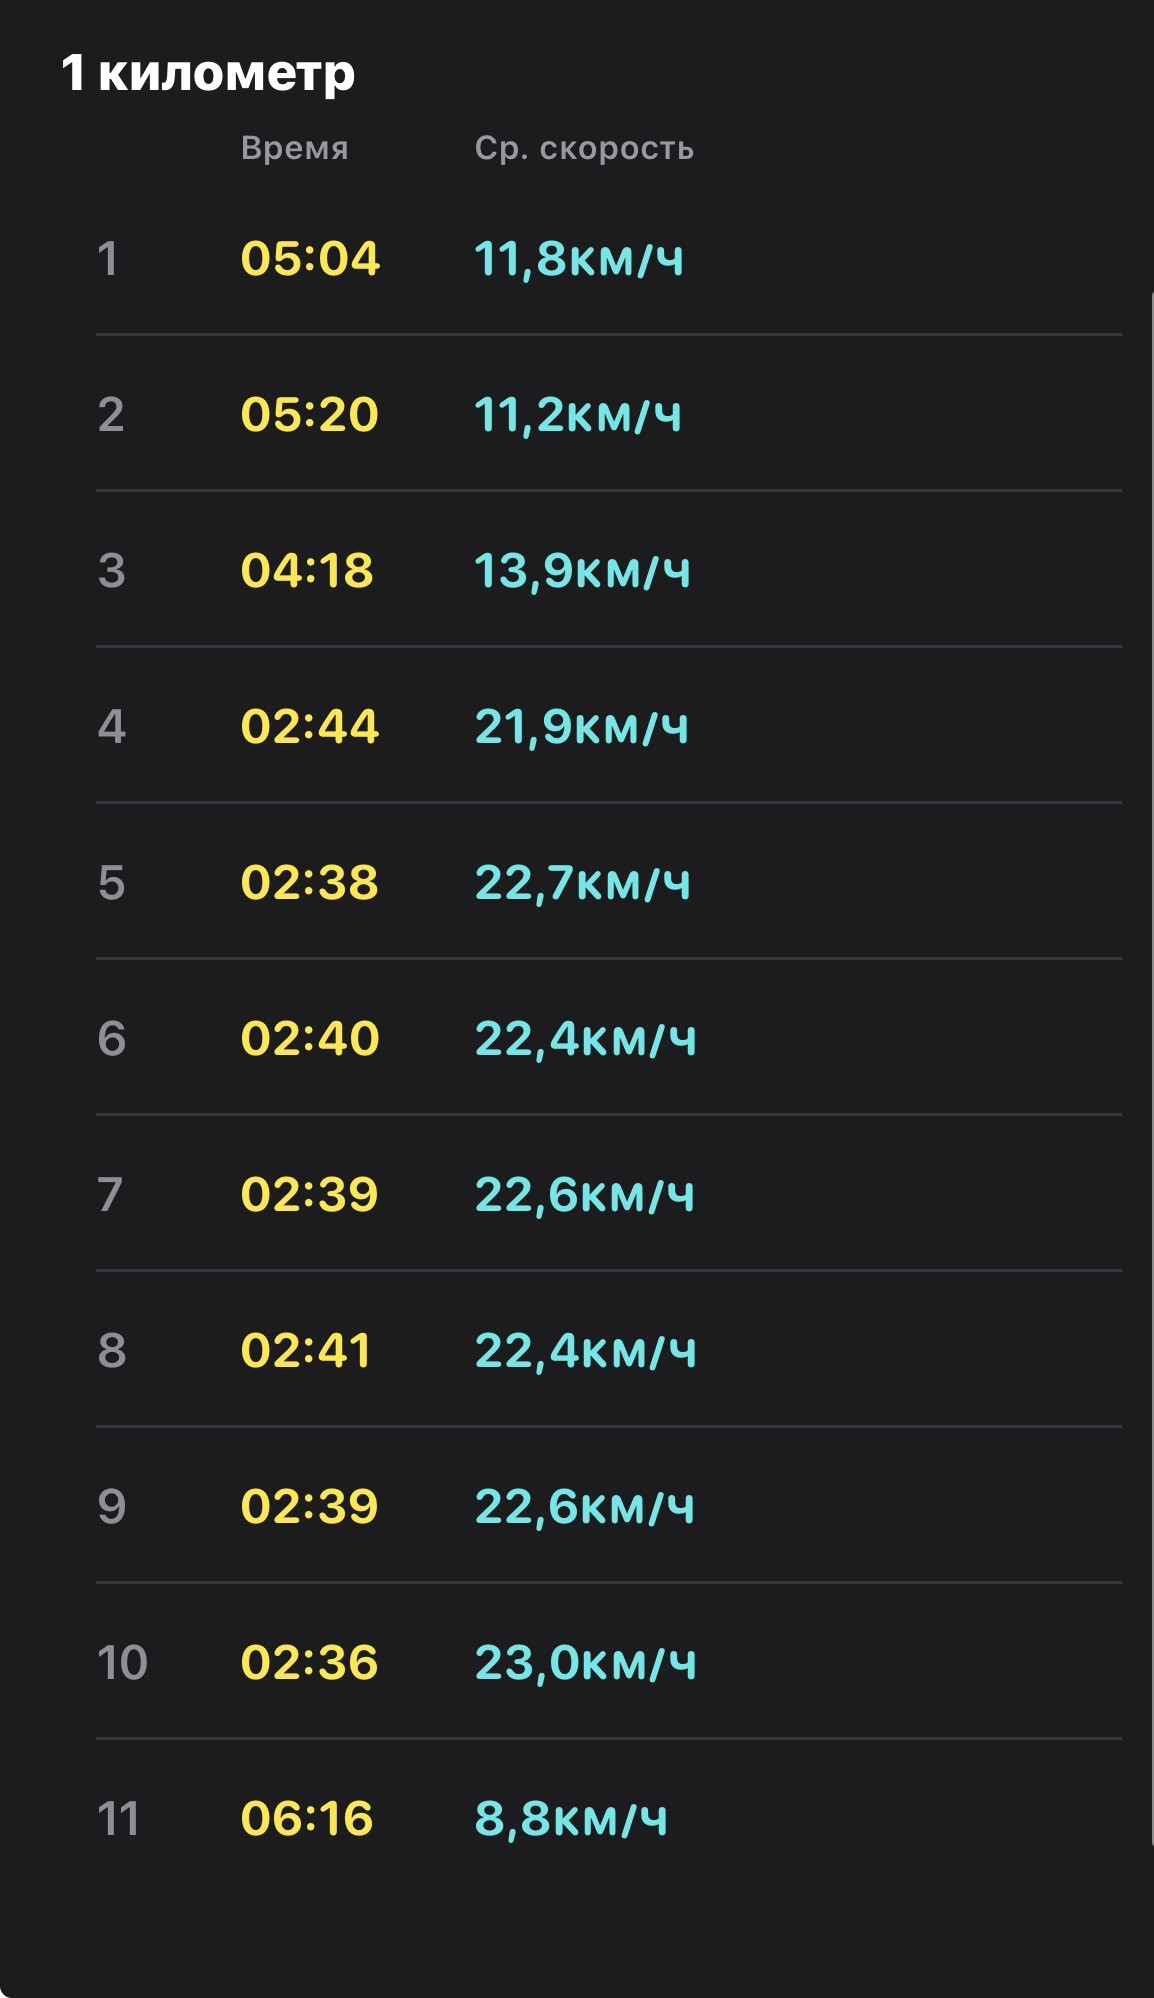Click the vertical scrollbar on the right edge
The height and width of the screenshot is (1998, 1154).
coord(1150,1070)
